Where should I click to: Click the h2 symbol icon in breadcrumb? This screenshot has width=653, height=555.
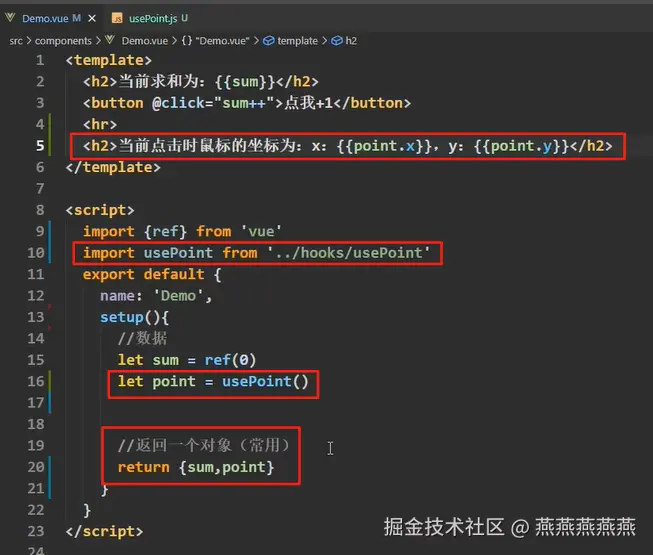click(336, 41)
